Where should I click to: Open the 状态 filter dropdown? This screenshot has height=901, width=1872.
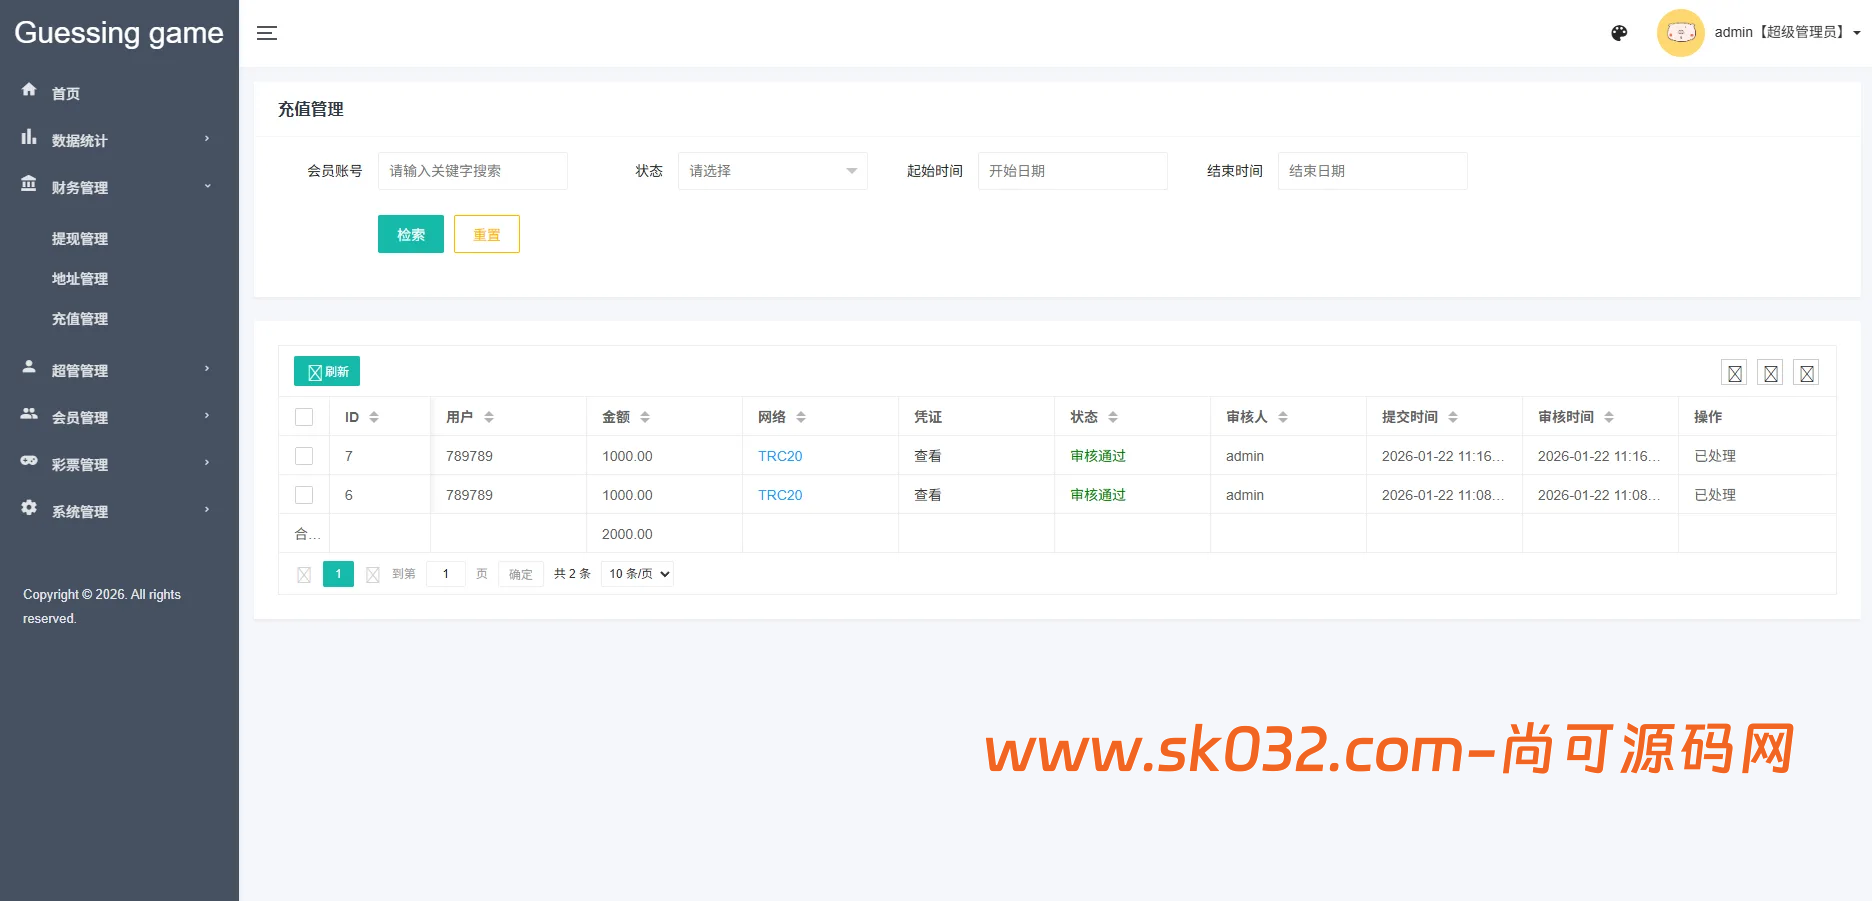pyautogui.click(x=772, y=171)
